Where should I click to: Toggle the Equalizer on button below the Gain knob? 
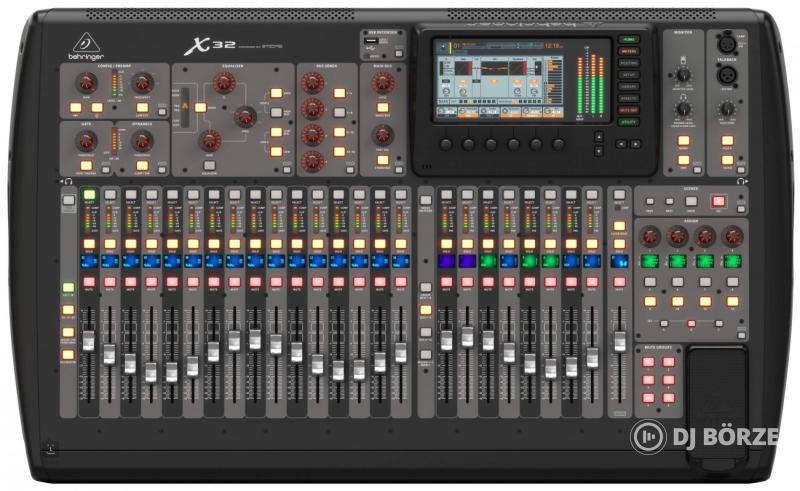click(x=209, y=165)
